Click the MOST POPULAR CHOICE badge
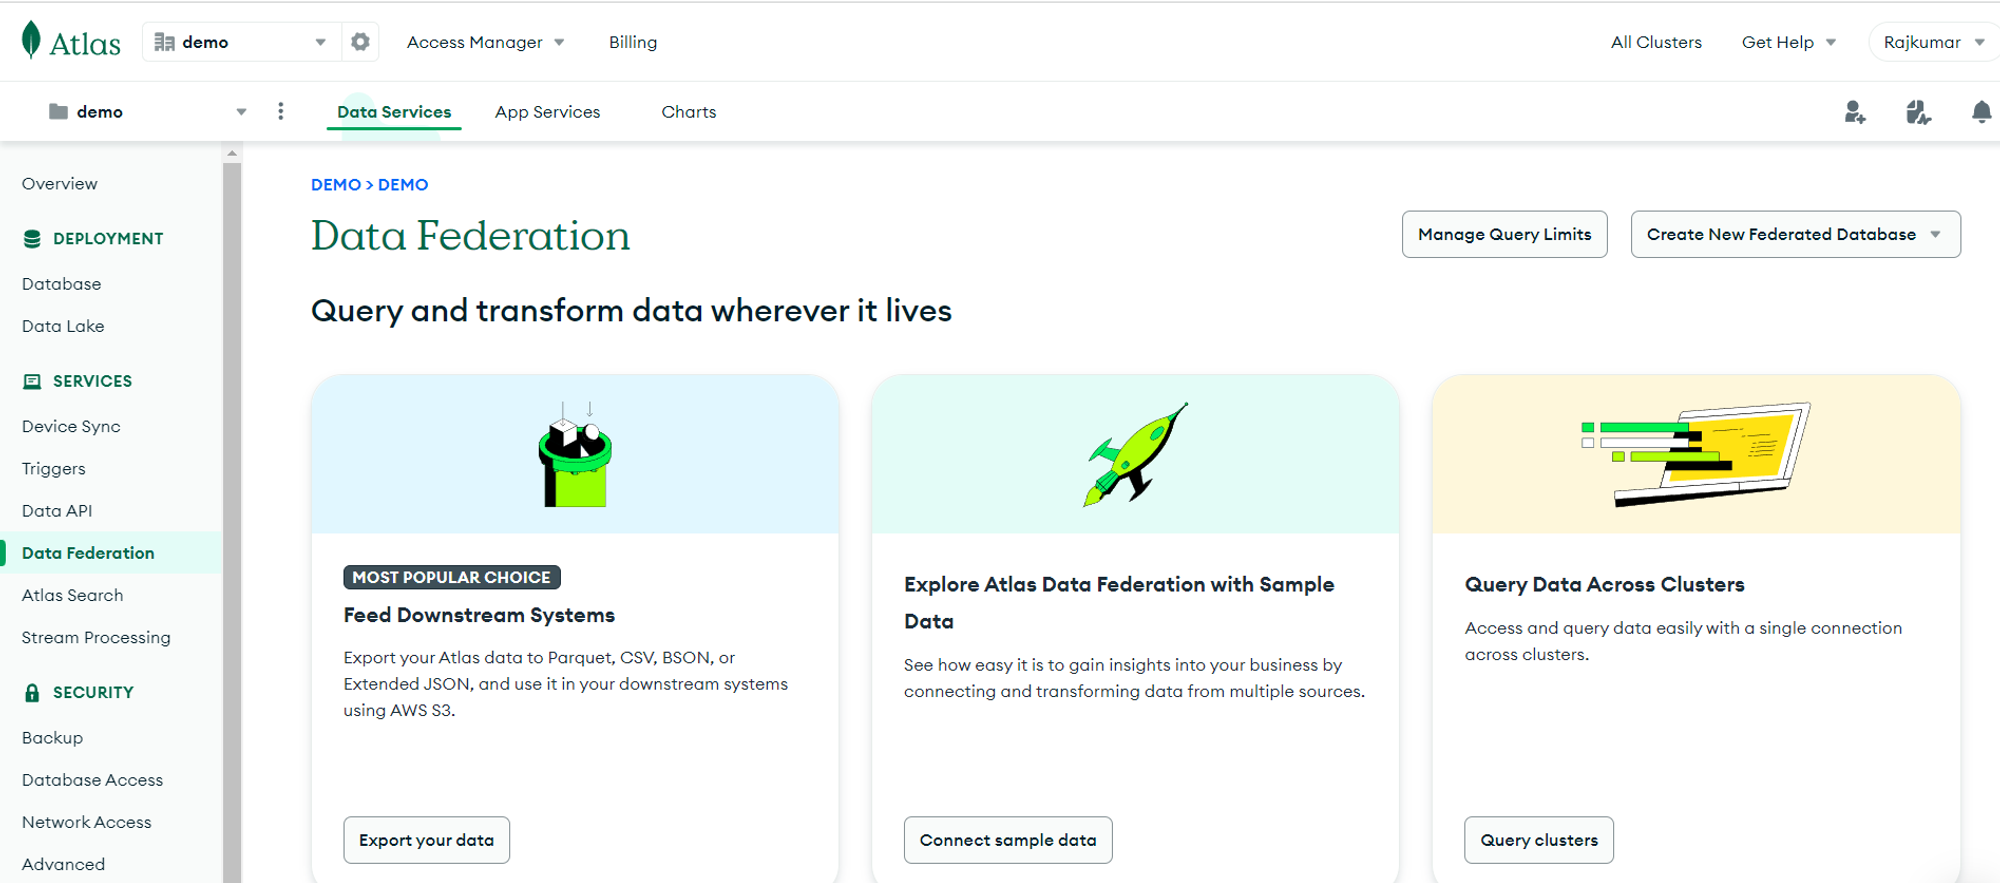 (x=452, y=577)
